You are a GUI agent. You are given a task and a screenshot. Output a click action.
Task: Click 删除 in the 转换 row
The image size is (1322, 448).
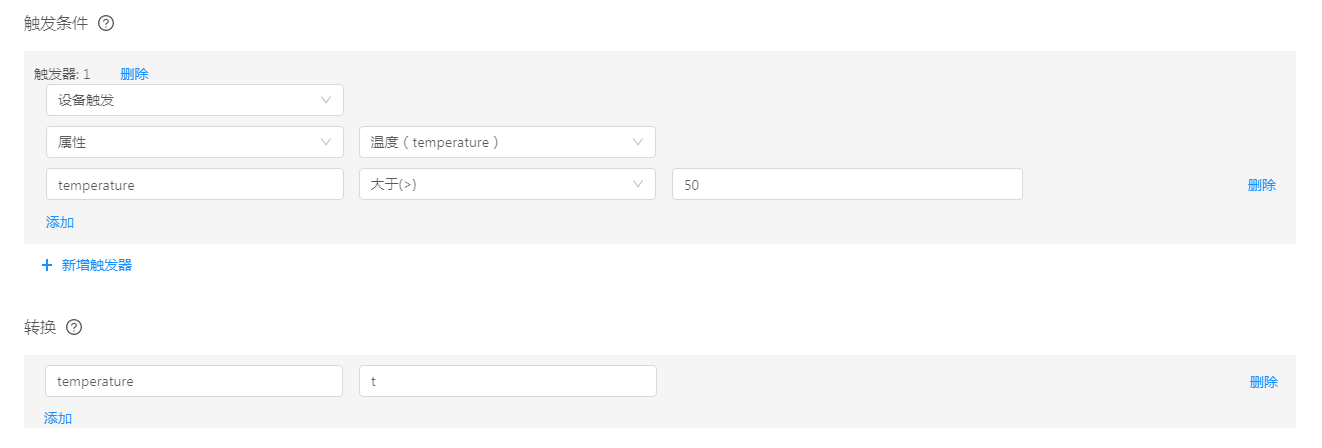click(x=1263, y=382)
